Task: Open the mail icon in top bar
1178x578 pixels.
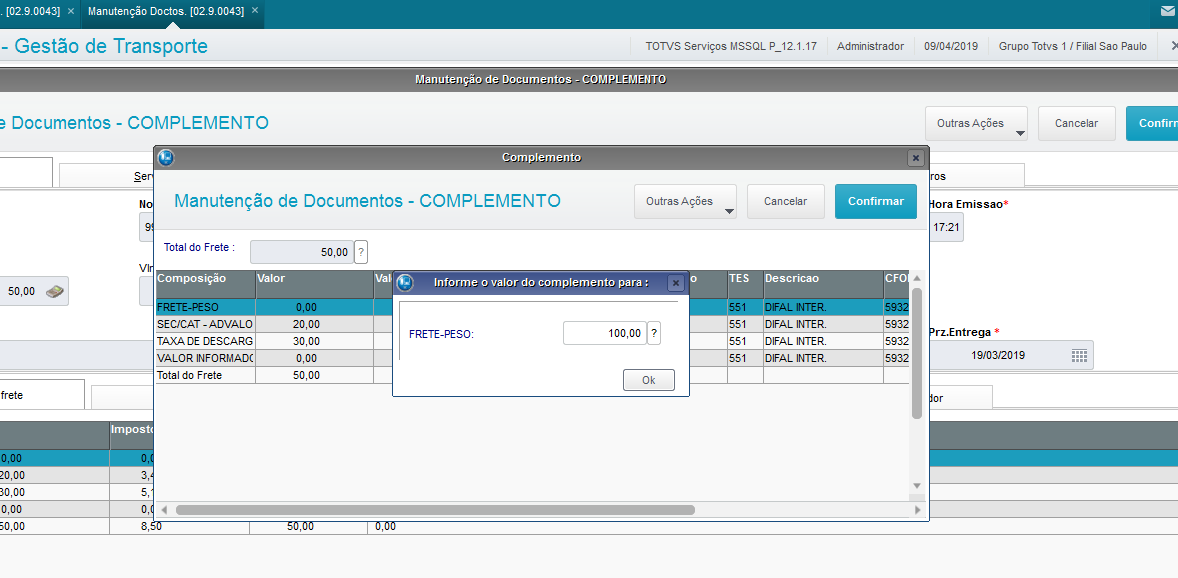Action: 1166,12
